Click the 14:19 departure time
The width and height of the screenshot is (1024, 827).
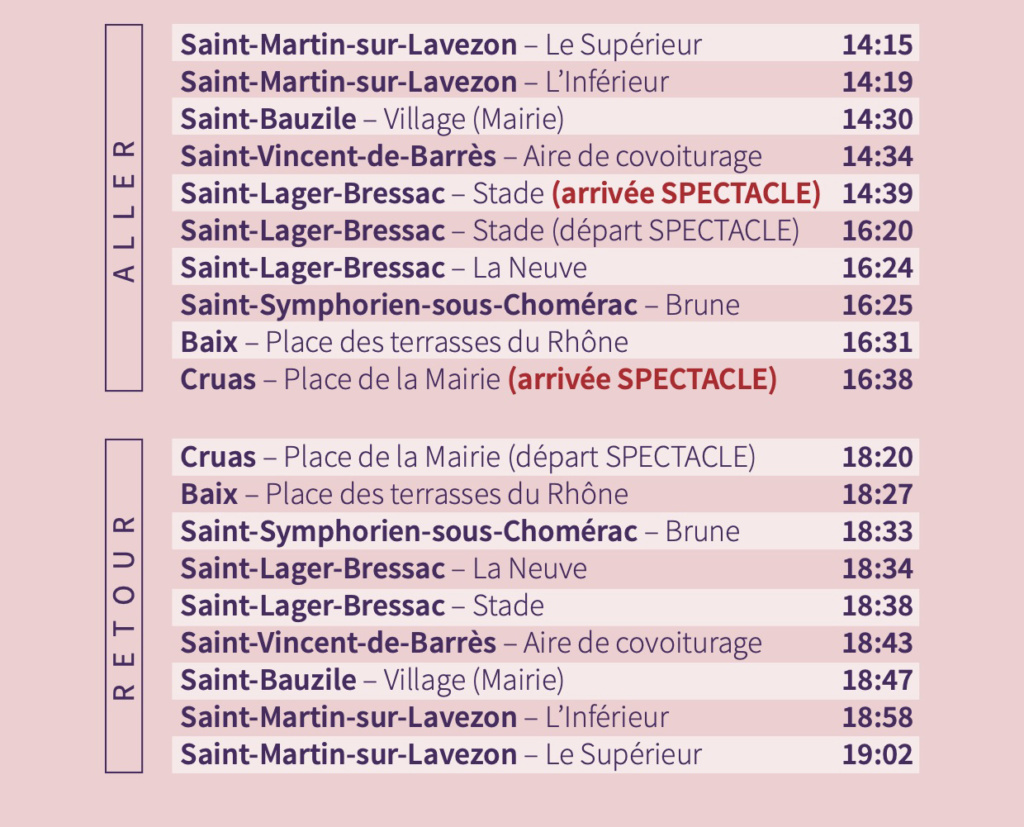tap(877, 82)
